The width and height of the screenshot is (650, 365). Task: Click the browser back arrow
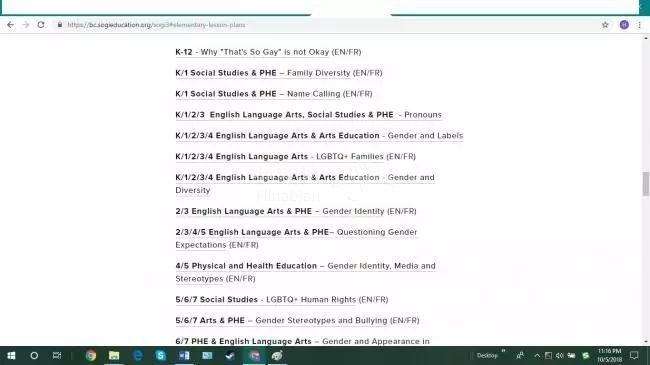10,25
